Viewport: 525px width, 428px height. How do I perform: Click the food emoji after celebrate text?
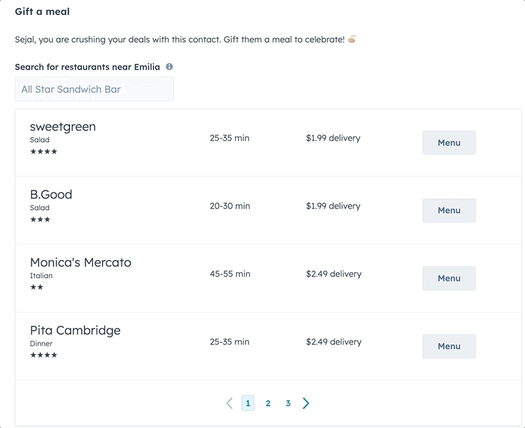[x=352, y=39]
